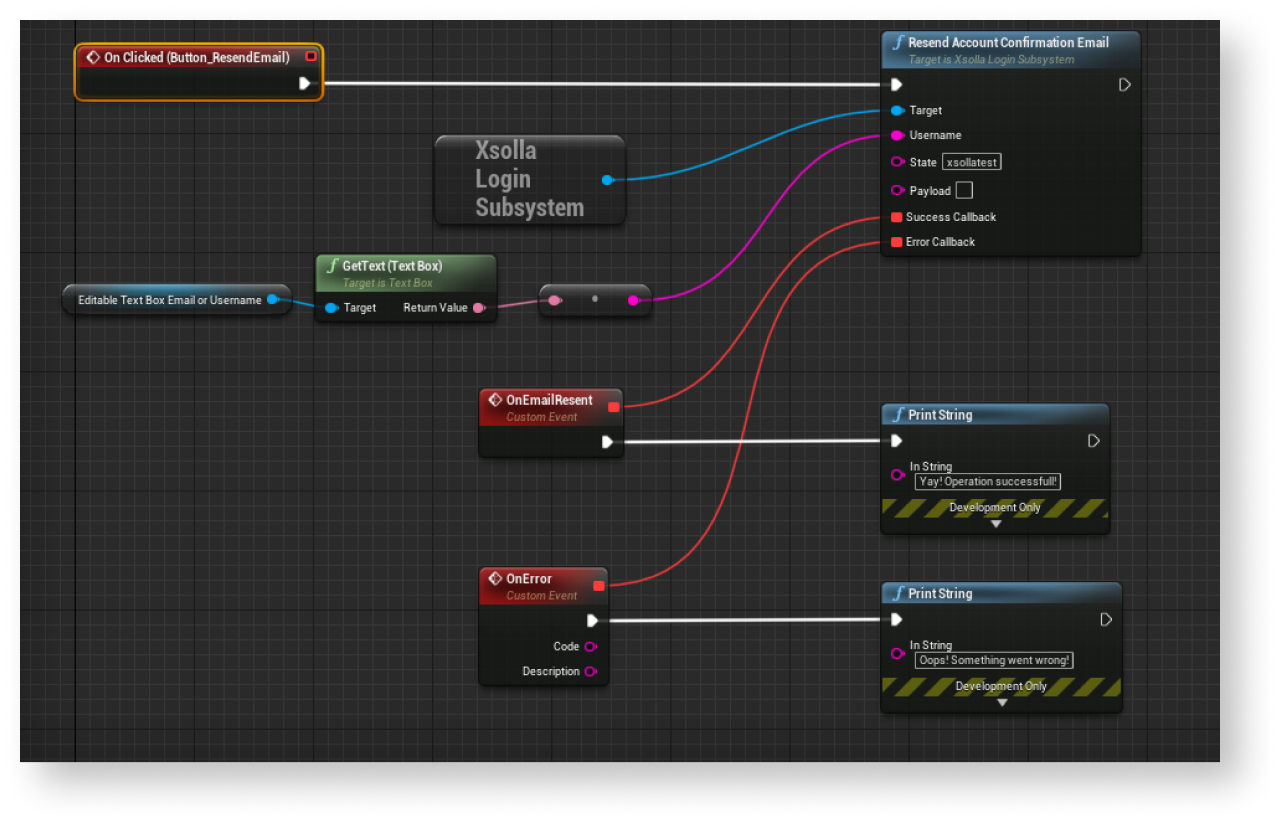The height and width of the screenshot is (823, 1280).
Task: Click the GetText Return Value pin
Action: pyautogui.click(x=478, y=308)
